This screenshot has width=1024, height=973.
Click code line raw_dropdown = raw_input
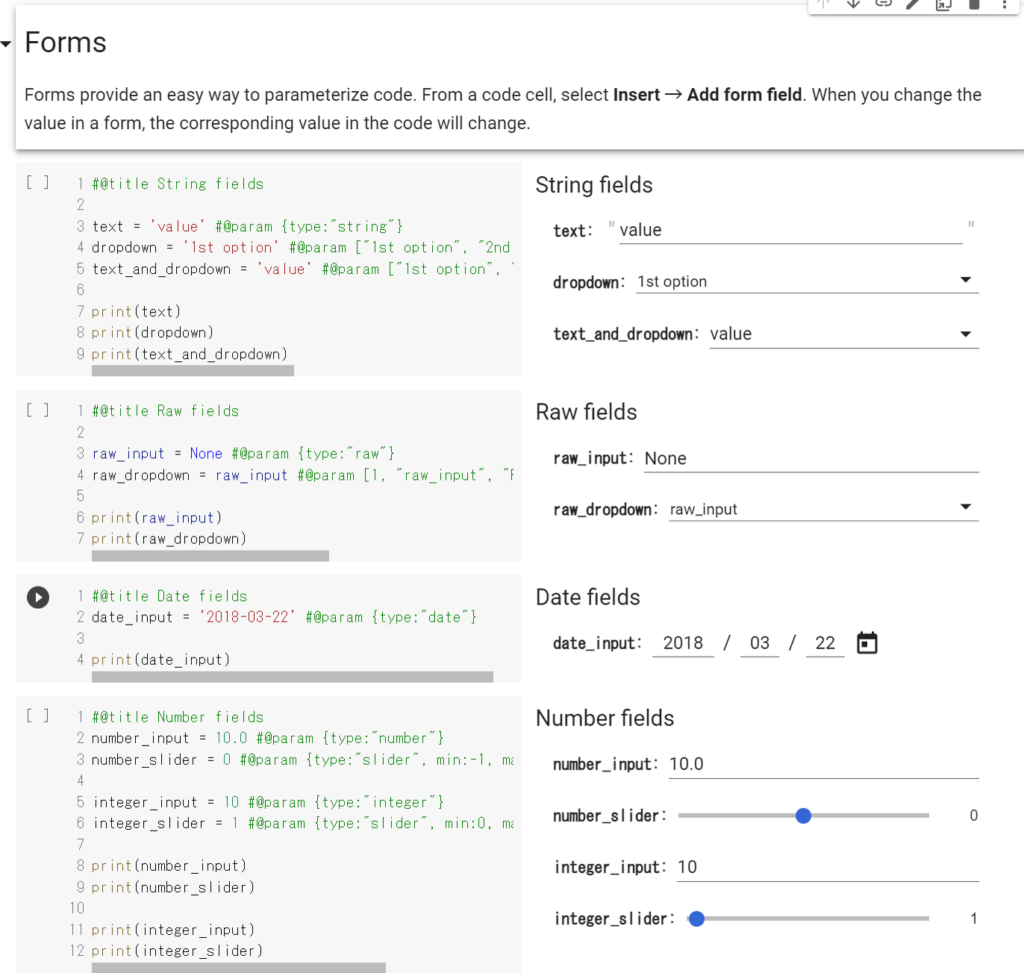coord(302,475)
